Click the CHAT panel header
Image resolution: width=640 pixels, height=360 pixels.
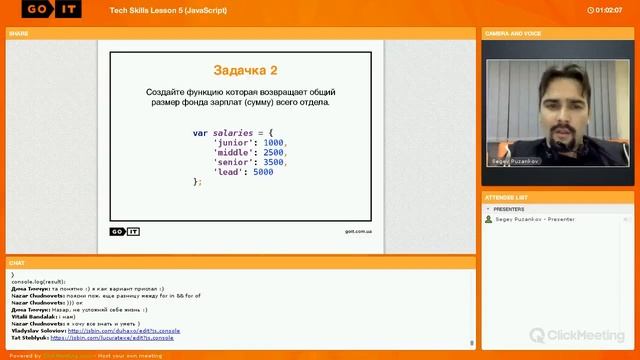[x=241, y=263]
